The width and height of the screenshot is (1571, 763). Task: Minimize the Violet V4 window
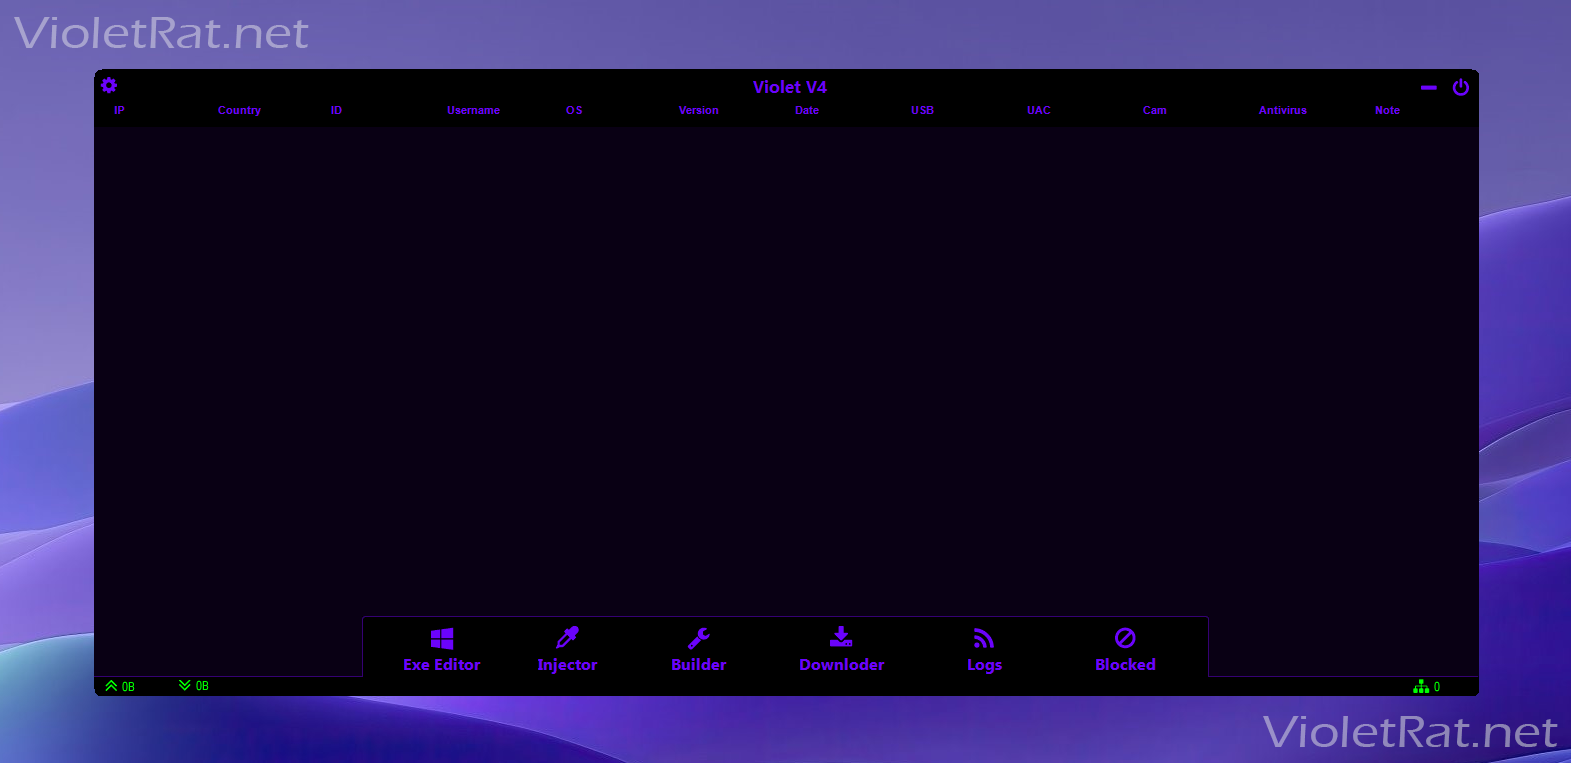pyautogui.click(x=1429, y=88)
